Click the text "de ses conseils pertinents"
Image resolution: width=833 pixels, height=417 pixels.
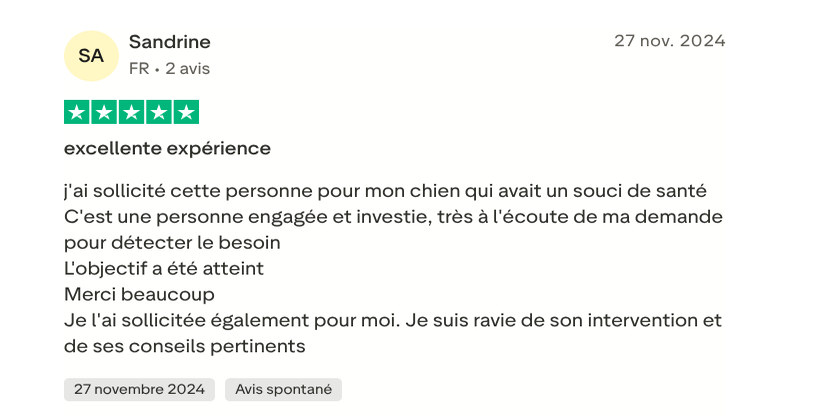(x=184, y=346)
